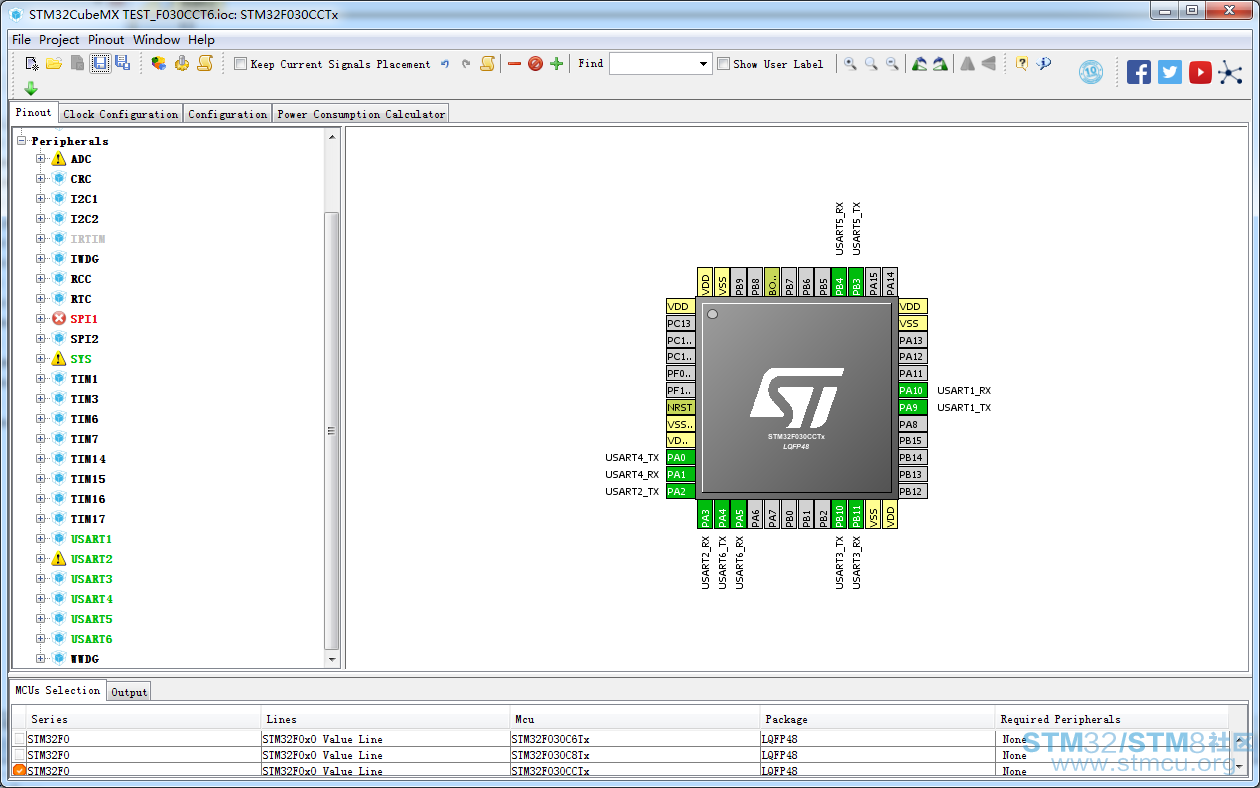Redo the pinout action
Viewport: 1260px width, 788px height.
[x=466, y=64]
